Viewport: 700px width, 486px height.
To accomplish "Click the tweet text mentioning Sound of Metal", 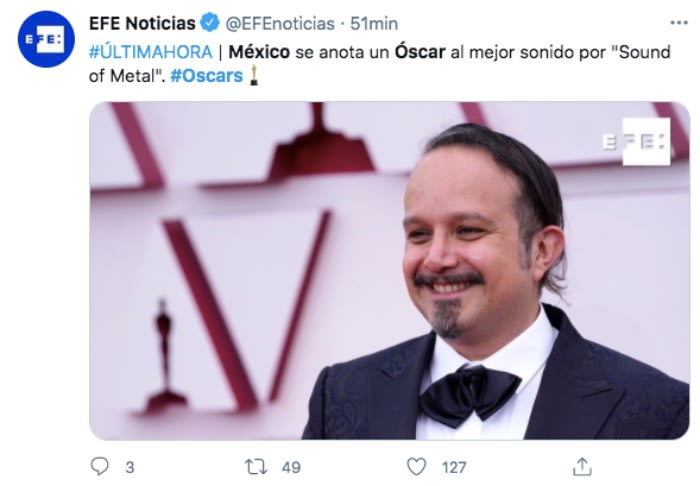I will coord(379,64).
